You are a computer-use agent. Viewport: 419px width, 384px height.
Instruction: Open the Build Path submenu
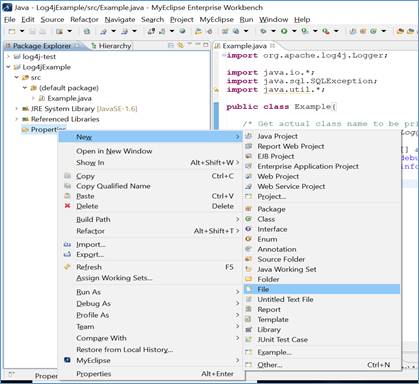(x=152, y=219)
